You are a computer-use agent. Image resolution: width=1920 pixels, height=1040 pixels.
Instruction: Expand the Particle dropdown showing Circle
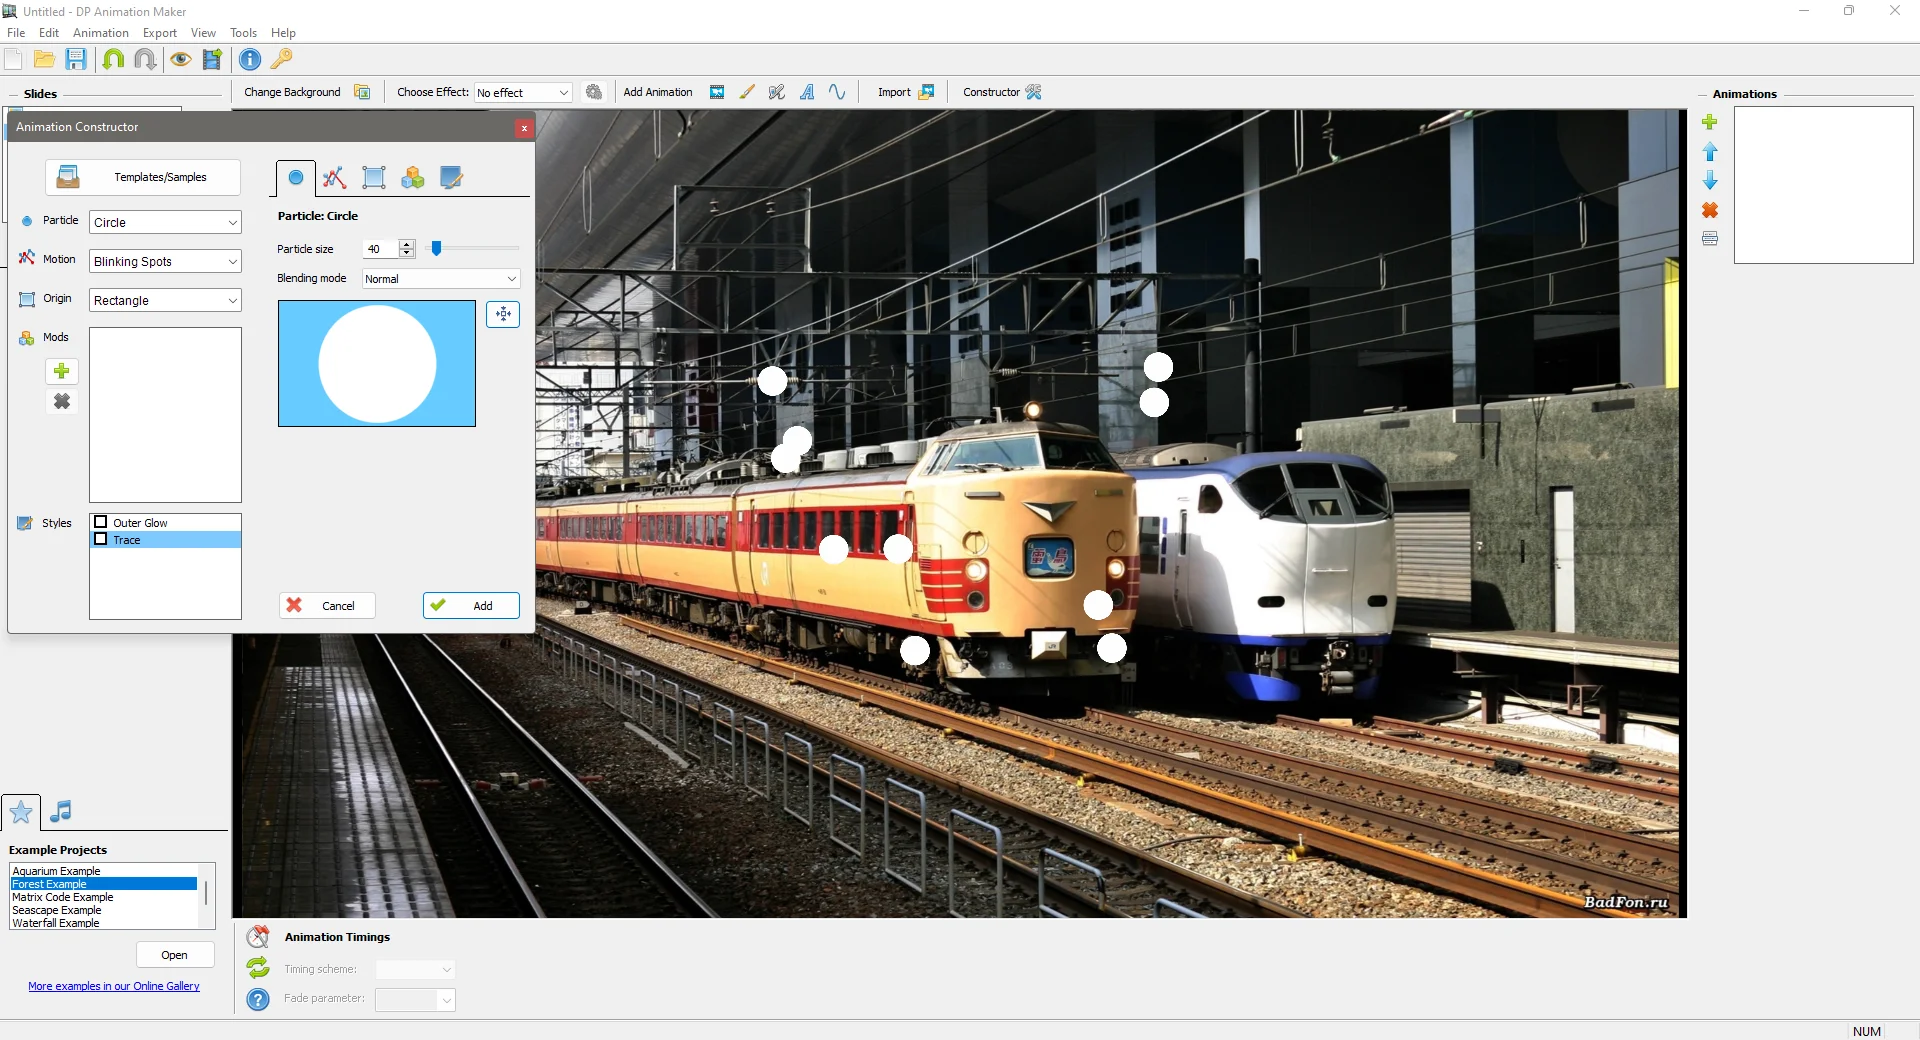[165, 222]
